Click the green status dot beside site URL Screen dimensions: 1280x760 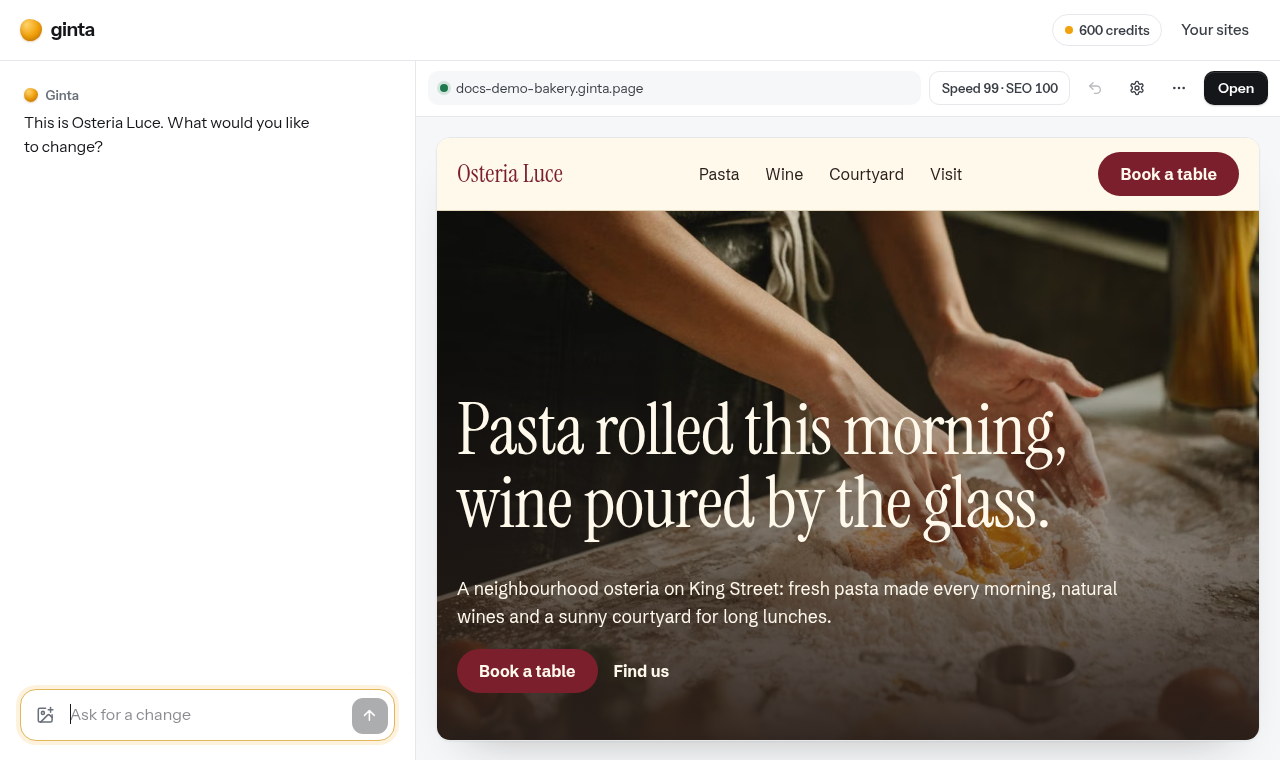pyautogui.click(x=444, y=88)
